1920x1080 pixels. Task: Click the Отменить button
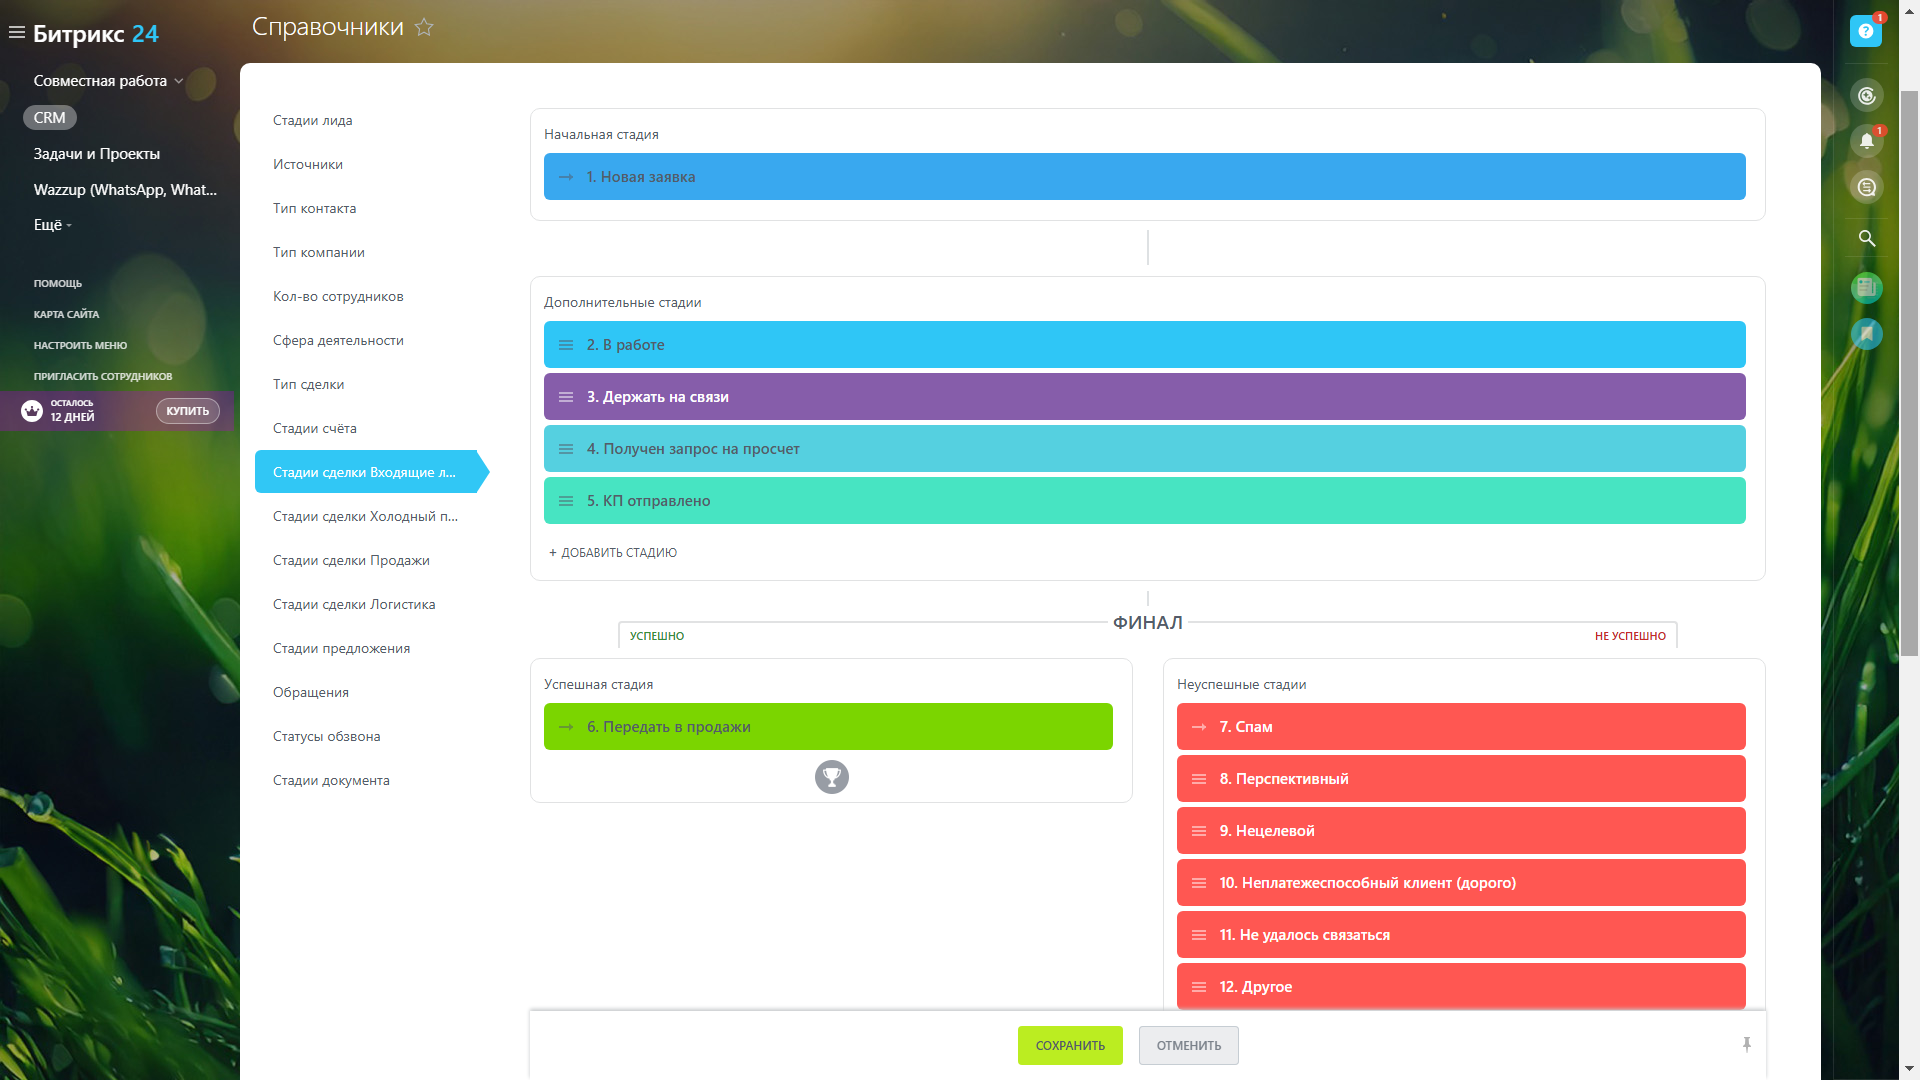[x=1188, y=1045]
